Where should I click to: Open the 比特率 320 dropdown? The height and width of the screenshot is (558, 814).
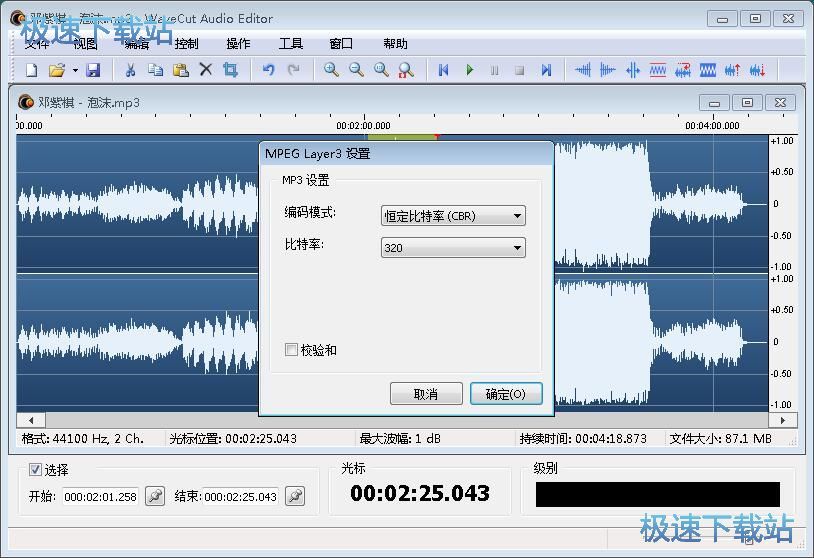[x=453, y=248]
